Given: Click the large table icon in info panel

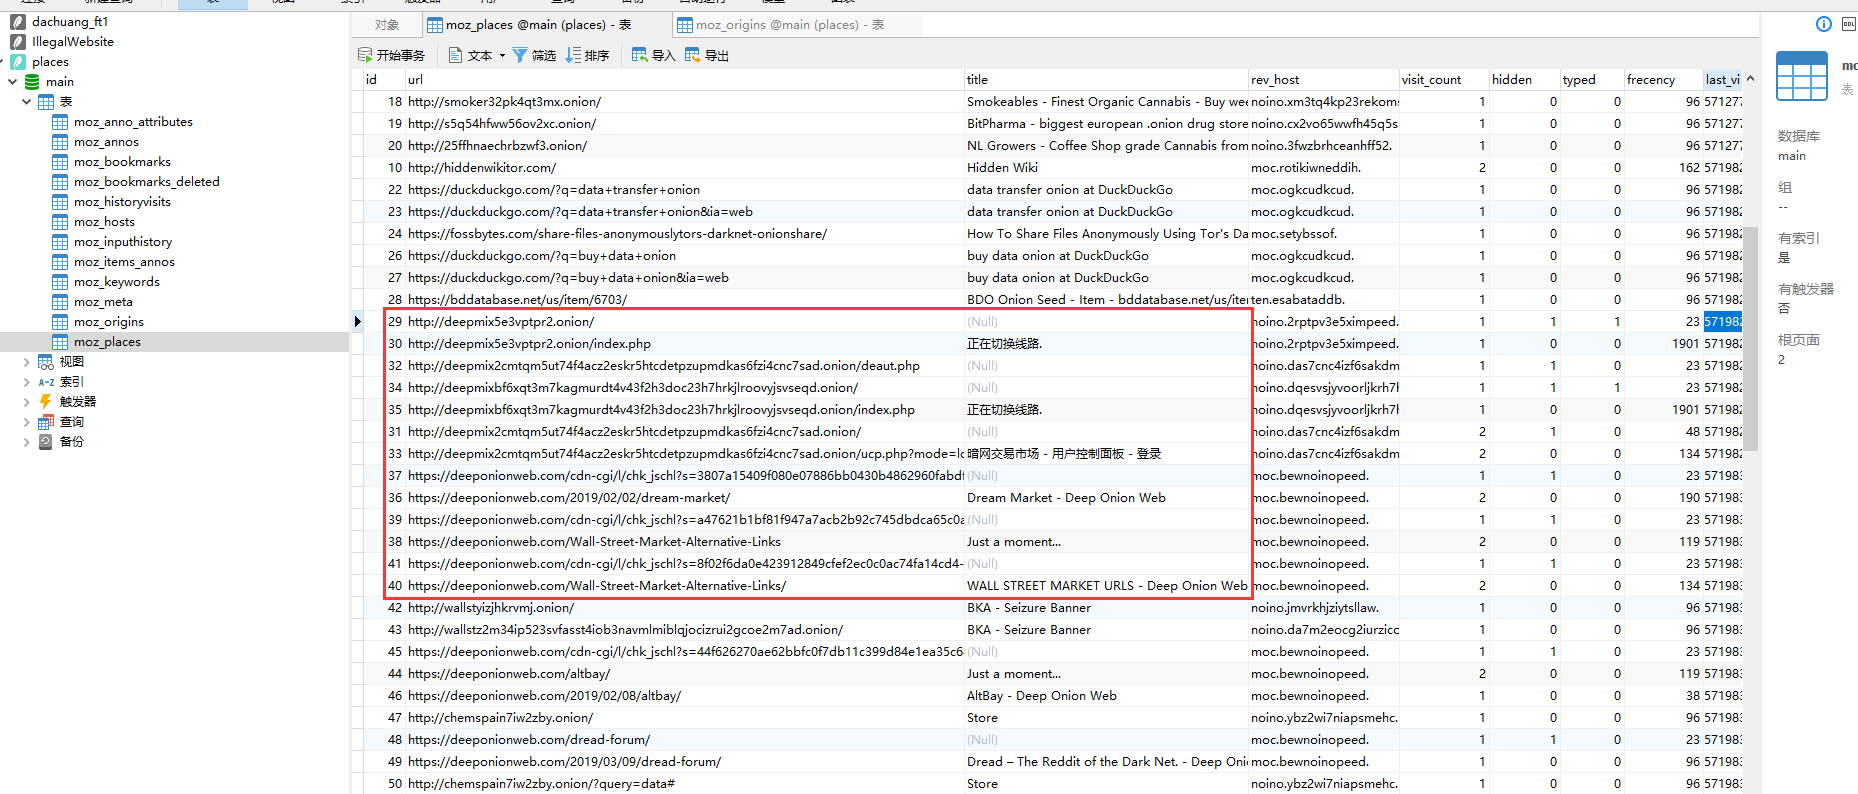Looking at the screenshot, I should pyautogui.click(x=1801, y=76).
